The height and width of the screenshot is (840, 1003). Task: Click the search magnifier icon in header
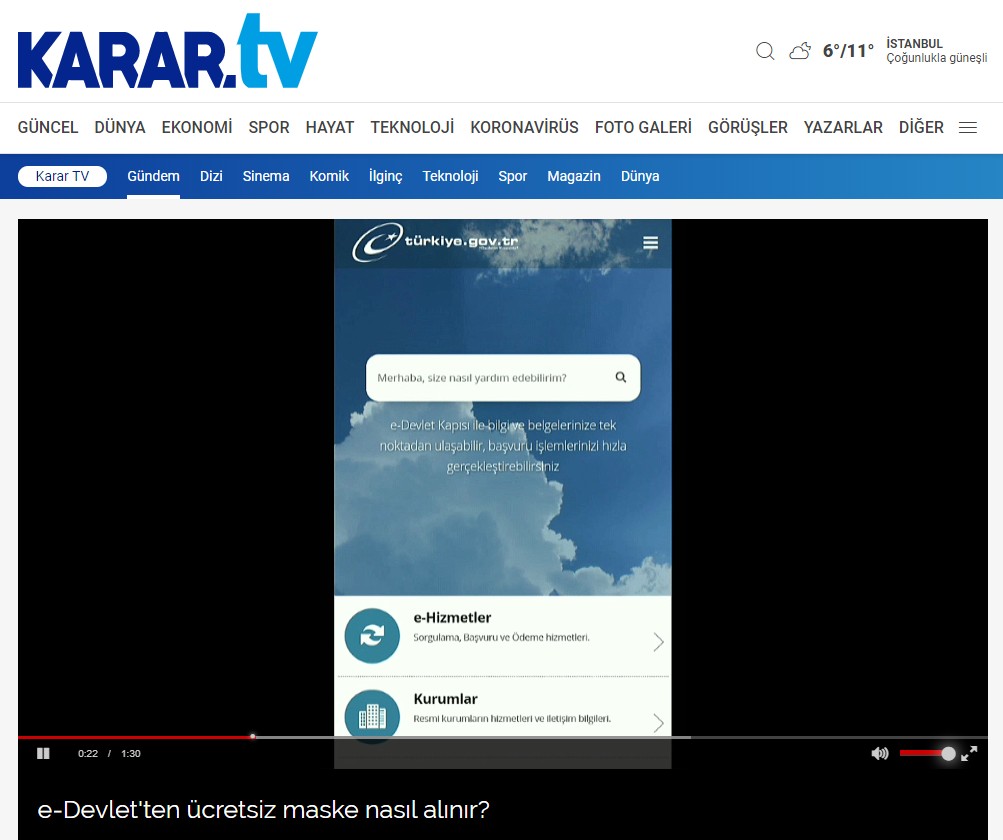[x=765, y=51]
